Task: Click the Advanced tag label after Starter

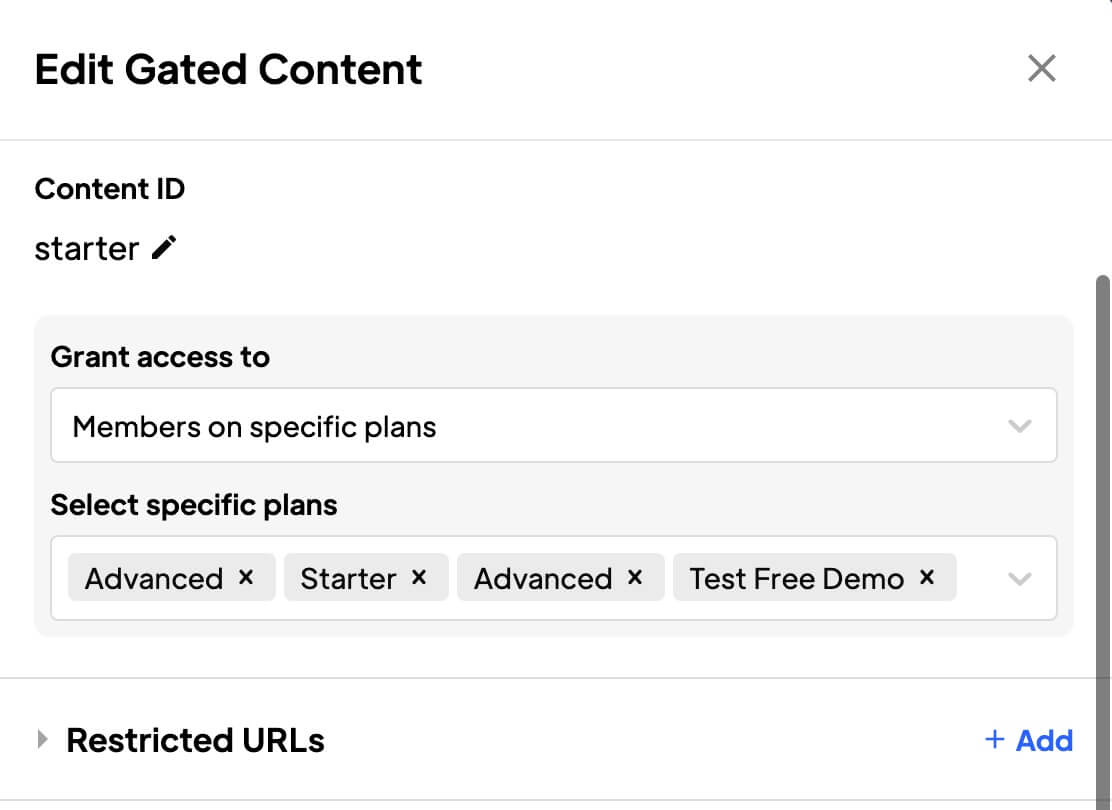Action: tap(543, 579)
